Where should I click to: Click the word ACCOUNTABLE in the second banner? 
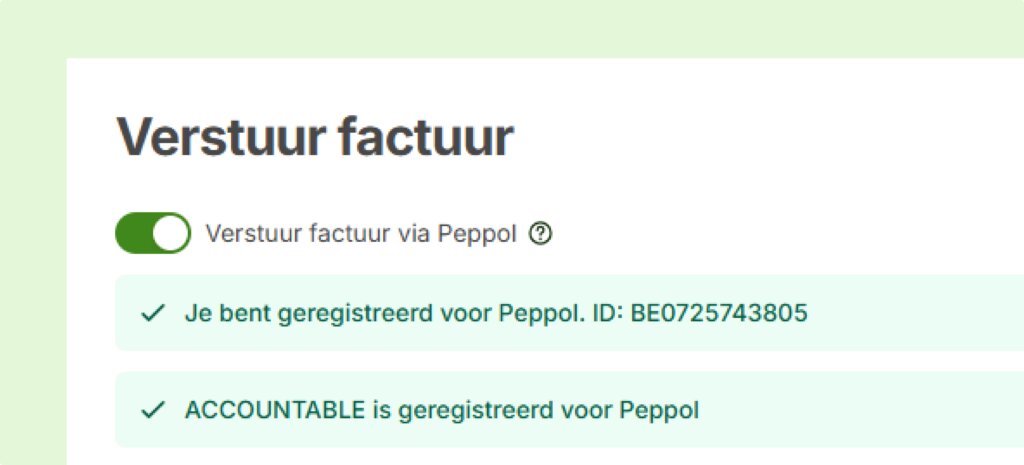275,410
